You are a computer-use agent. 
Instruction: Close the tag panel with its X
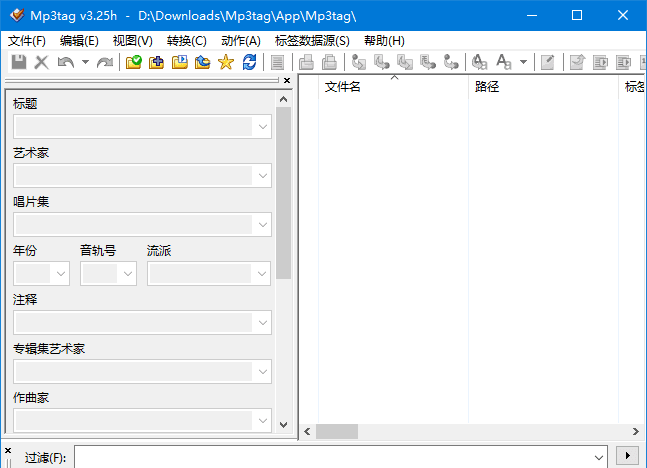tap(287, 80)
